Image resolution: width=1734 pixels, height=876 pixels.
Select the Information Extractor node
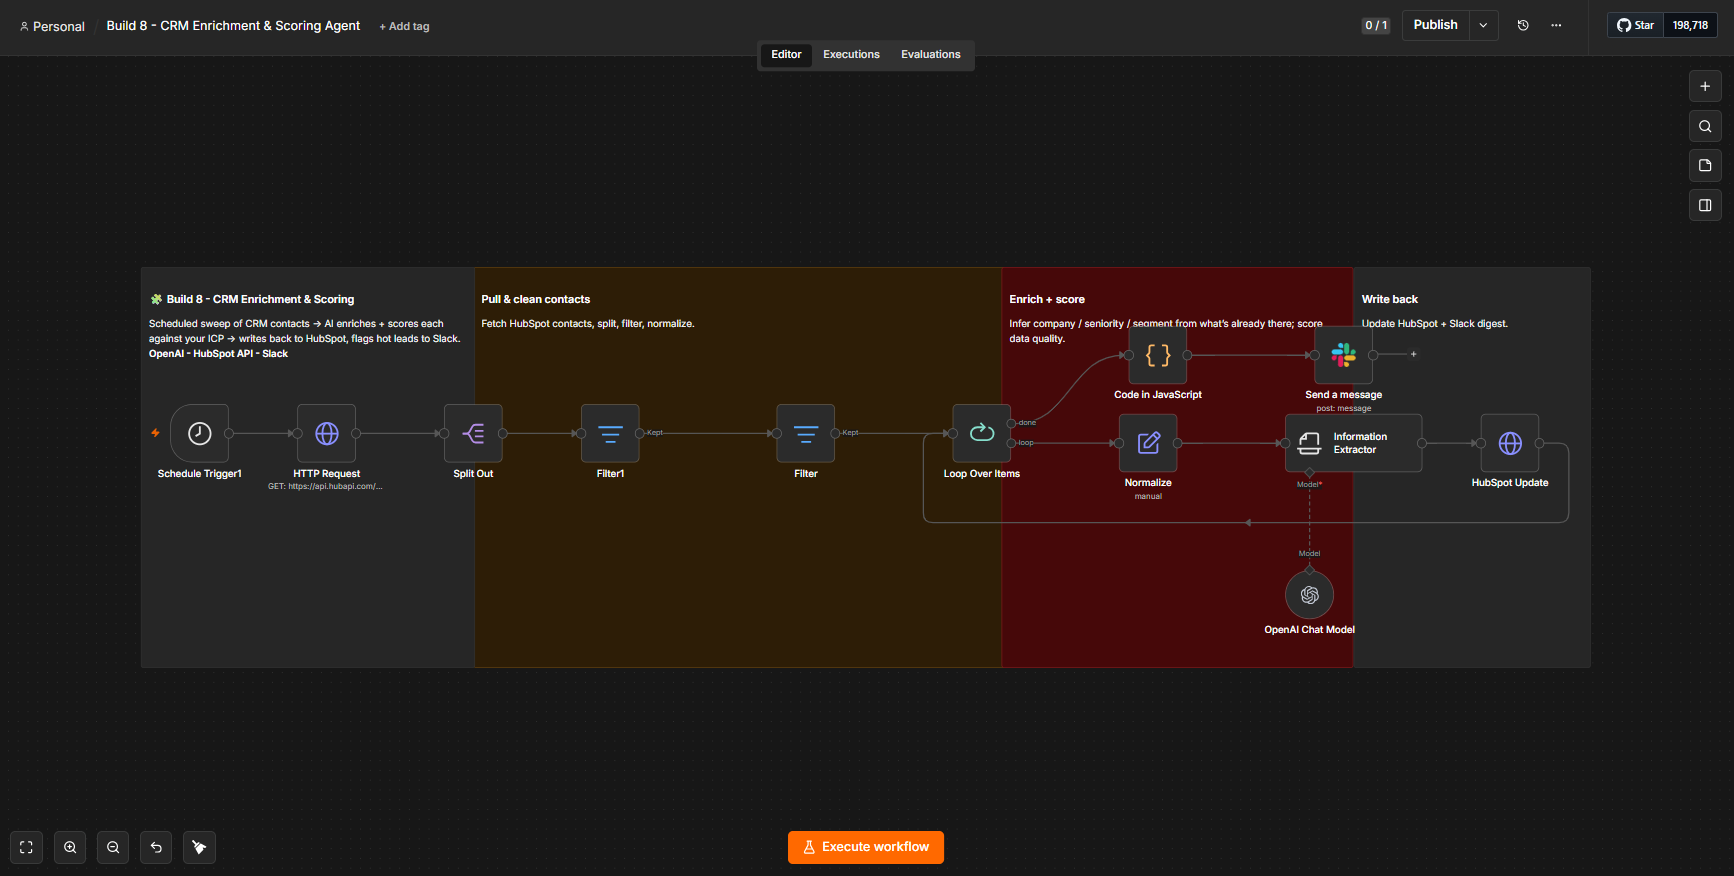click(x=1353, y=443)
